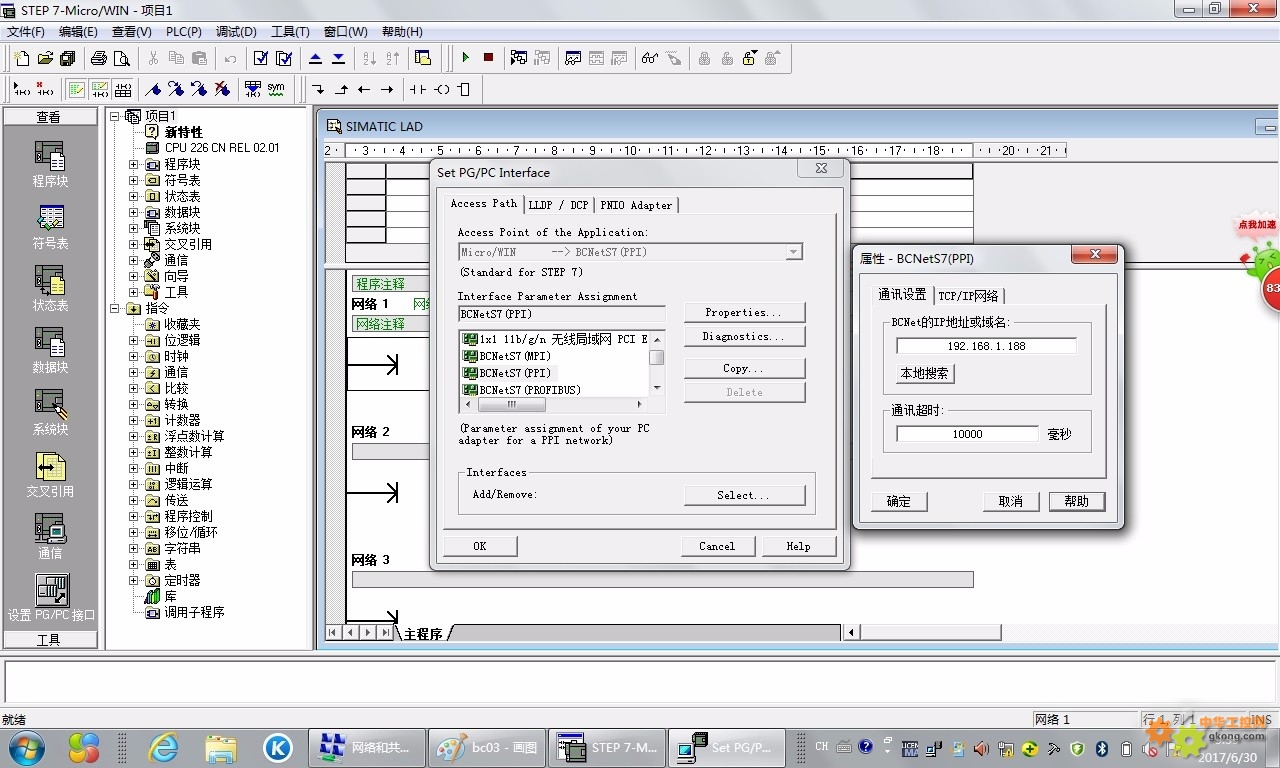The image size is (1280, 768).
Task: Open Internet Explorer from the taskbar
Action: pyautogui.click(x=163, y=747)
